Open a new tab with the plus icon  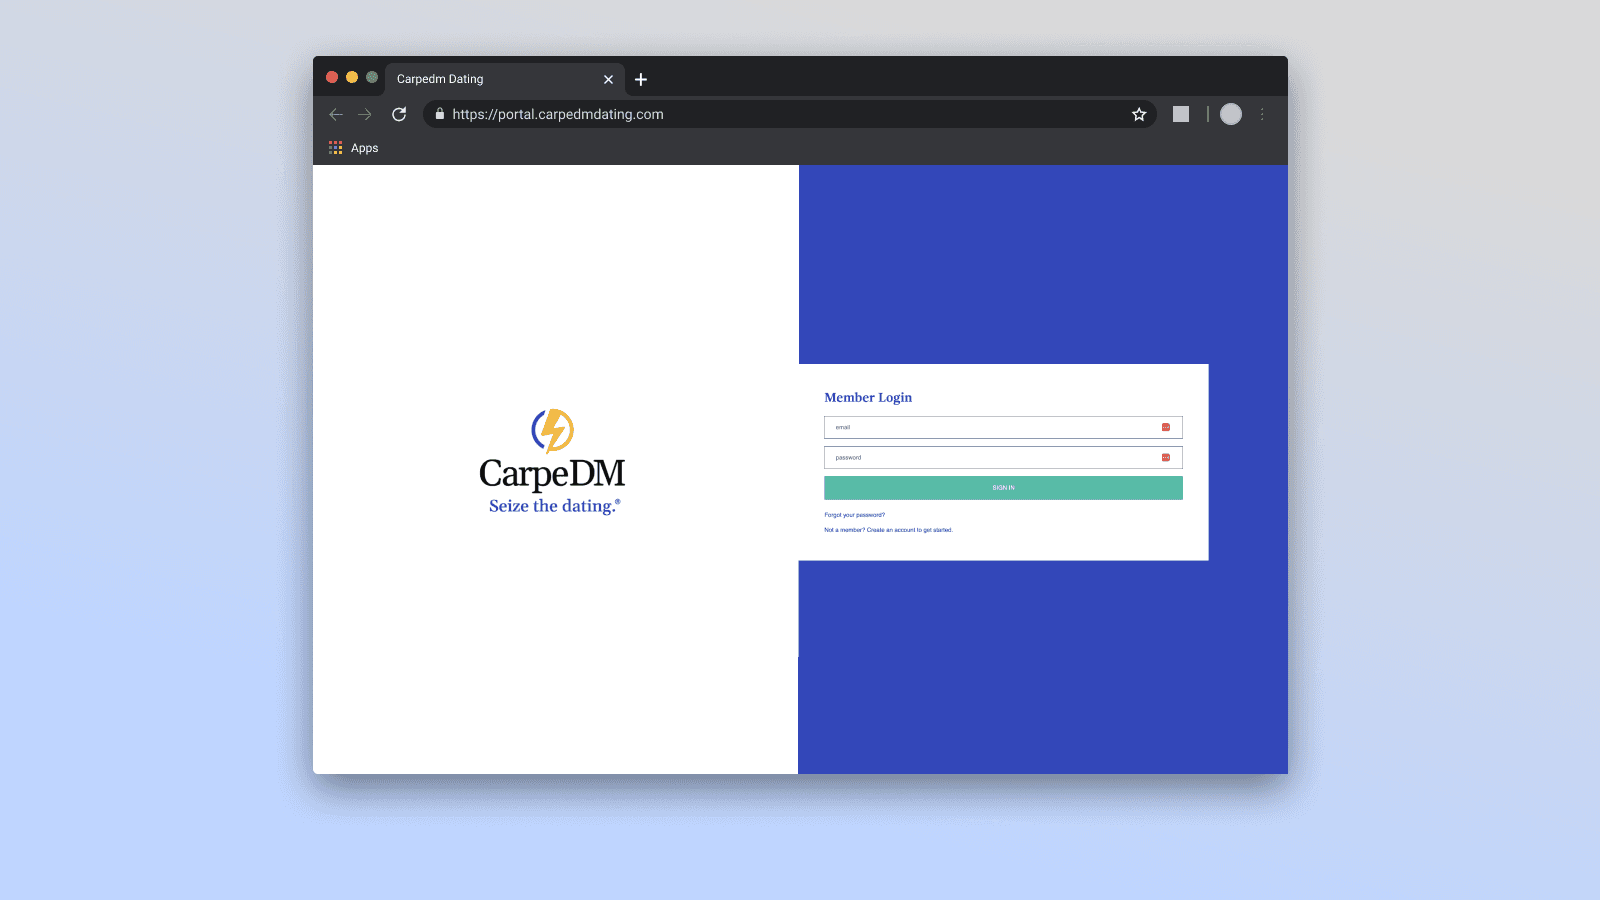[x=641, y=79]
